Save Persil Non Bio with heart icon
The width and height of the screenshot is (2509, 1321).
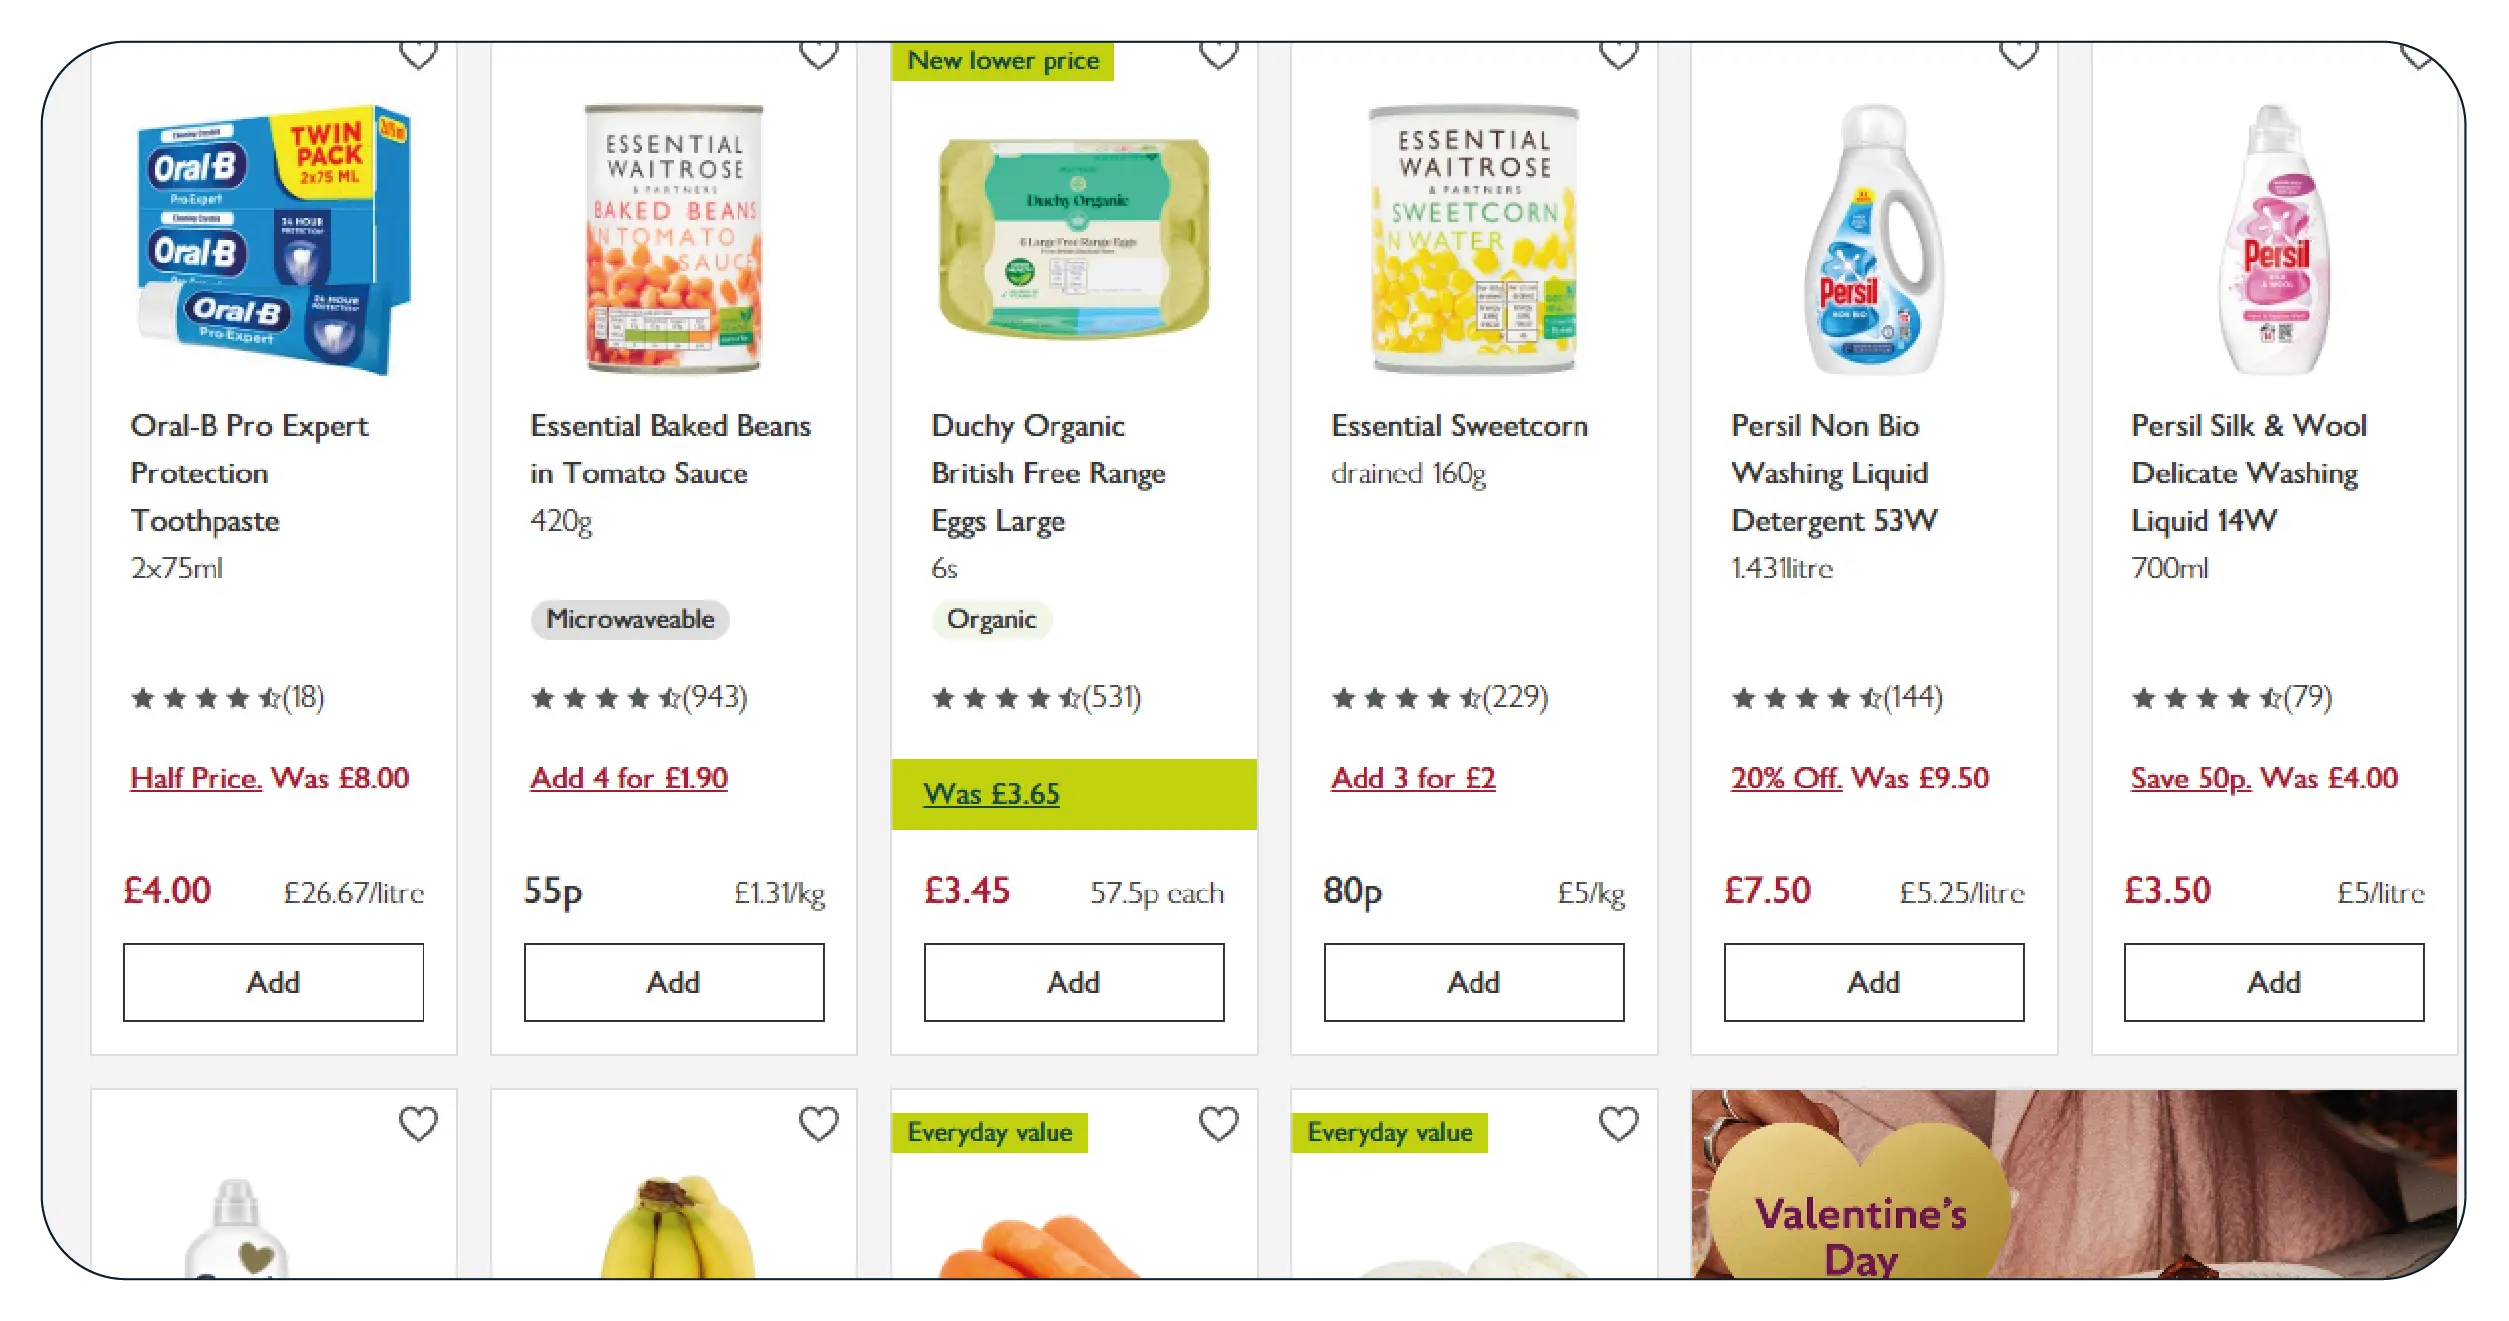[x=2018, y=55]
